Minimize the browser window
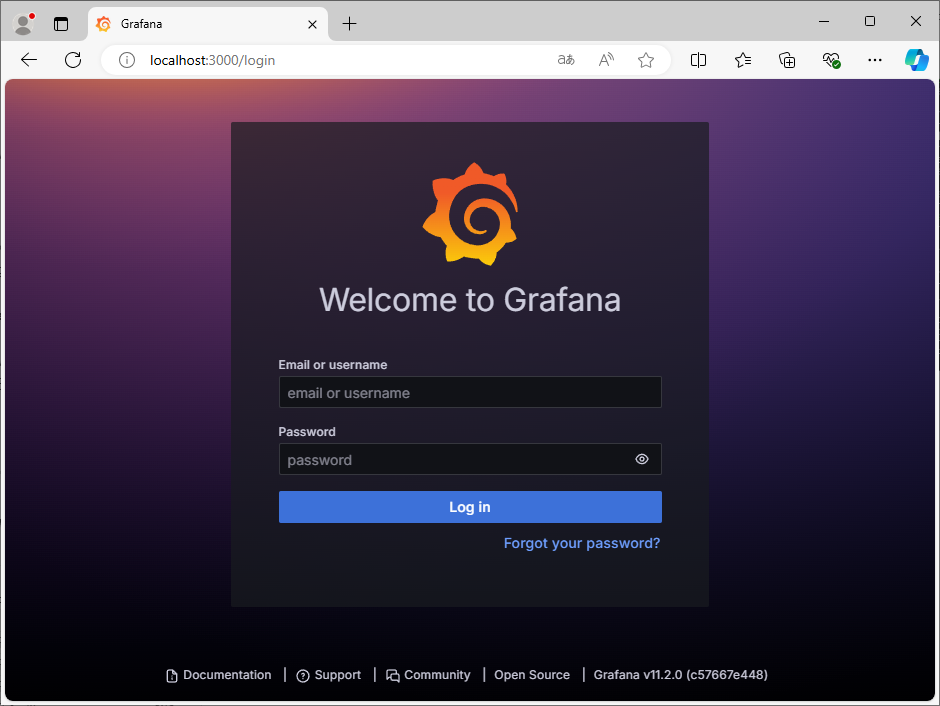 point(824,21)
